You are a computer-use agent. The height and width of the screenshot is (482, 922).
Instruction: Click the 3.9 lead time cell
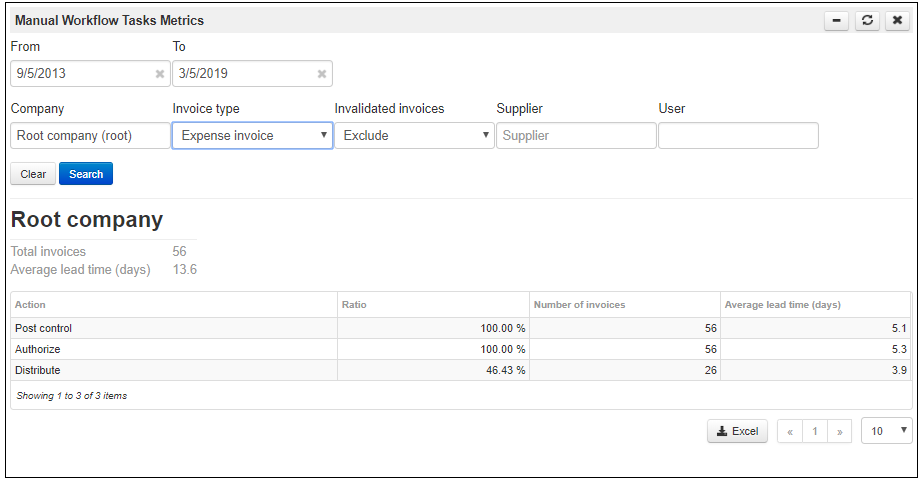(x=816, y=370)
